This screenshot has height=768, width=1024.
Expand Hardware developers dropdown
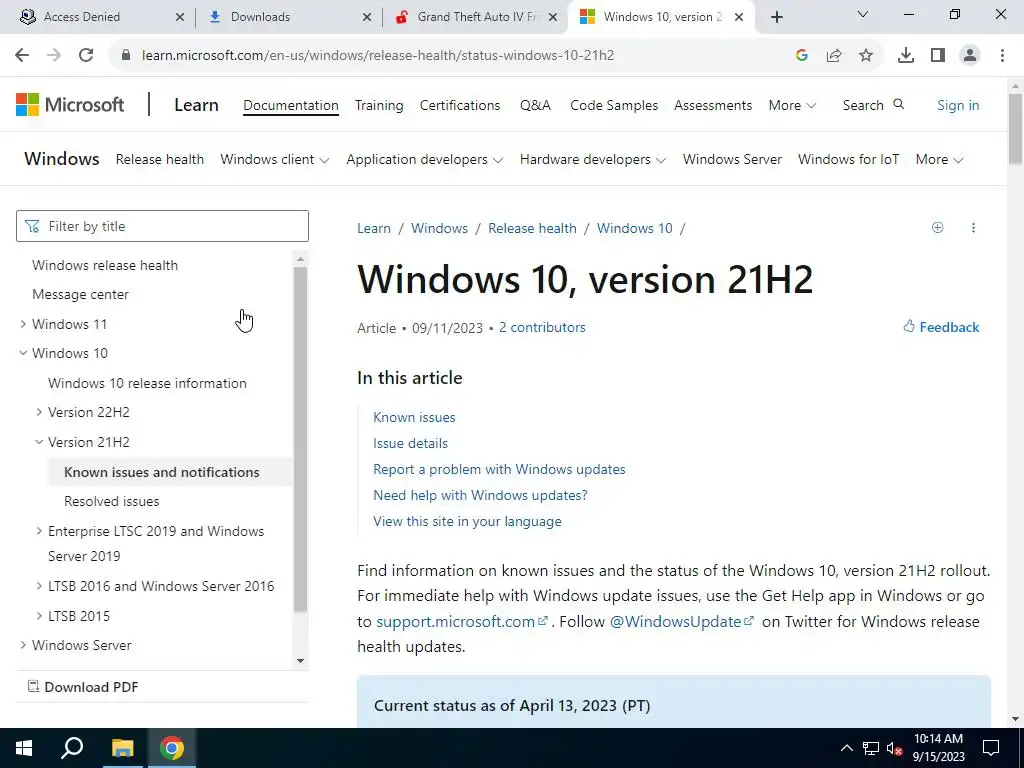click(x=593, y=159)
